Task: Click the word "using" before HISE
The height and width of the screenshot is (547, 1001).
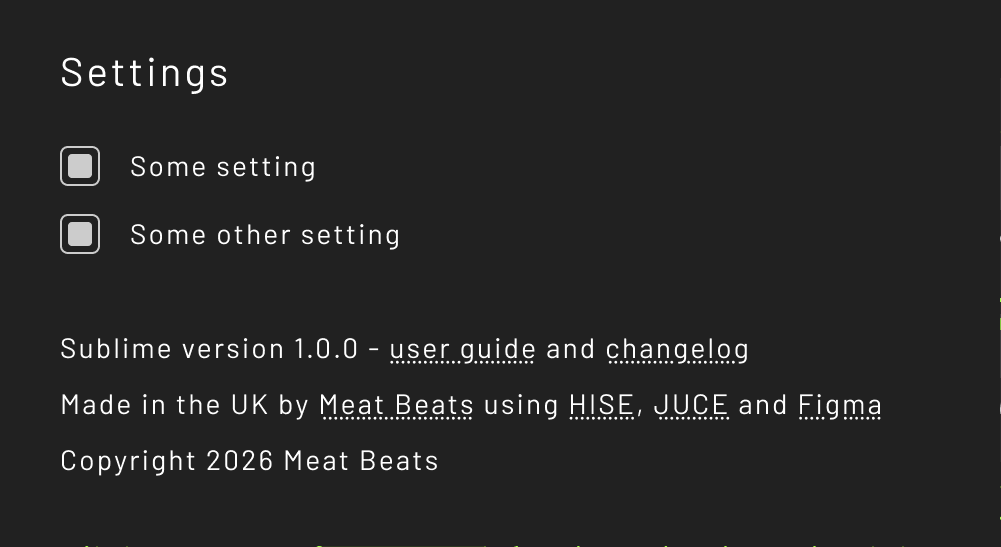Action: 521,405
